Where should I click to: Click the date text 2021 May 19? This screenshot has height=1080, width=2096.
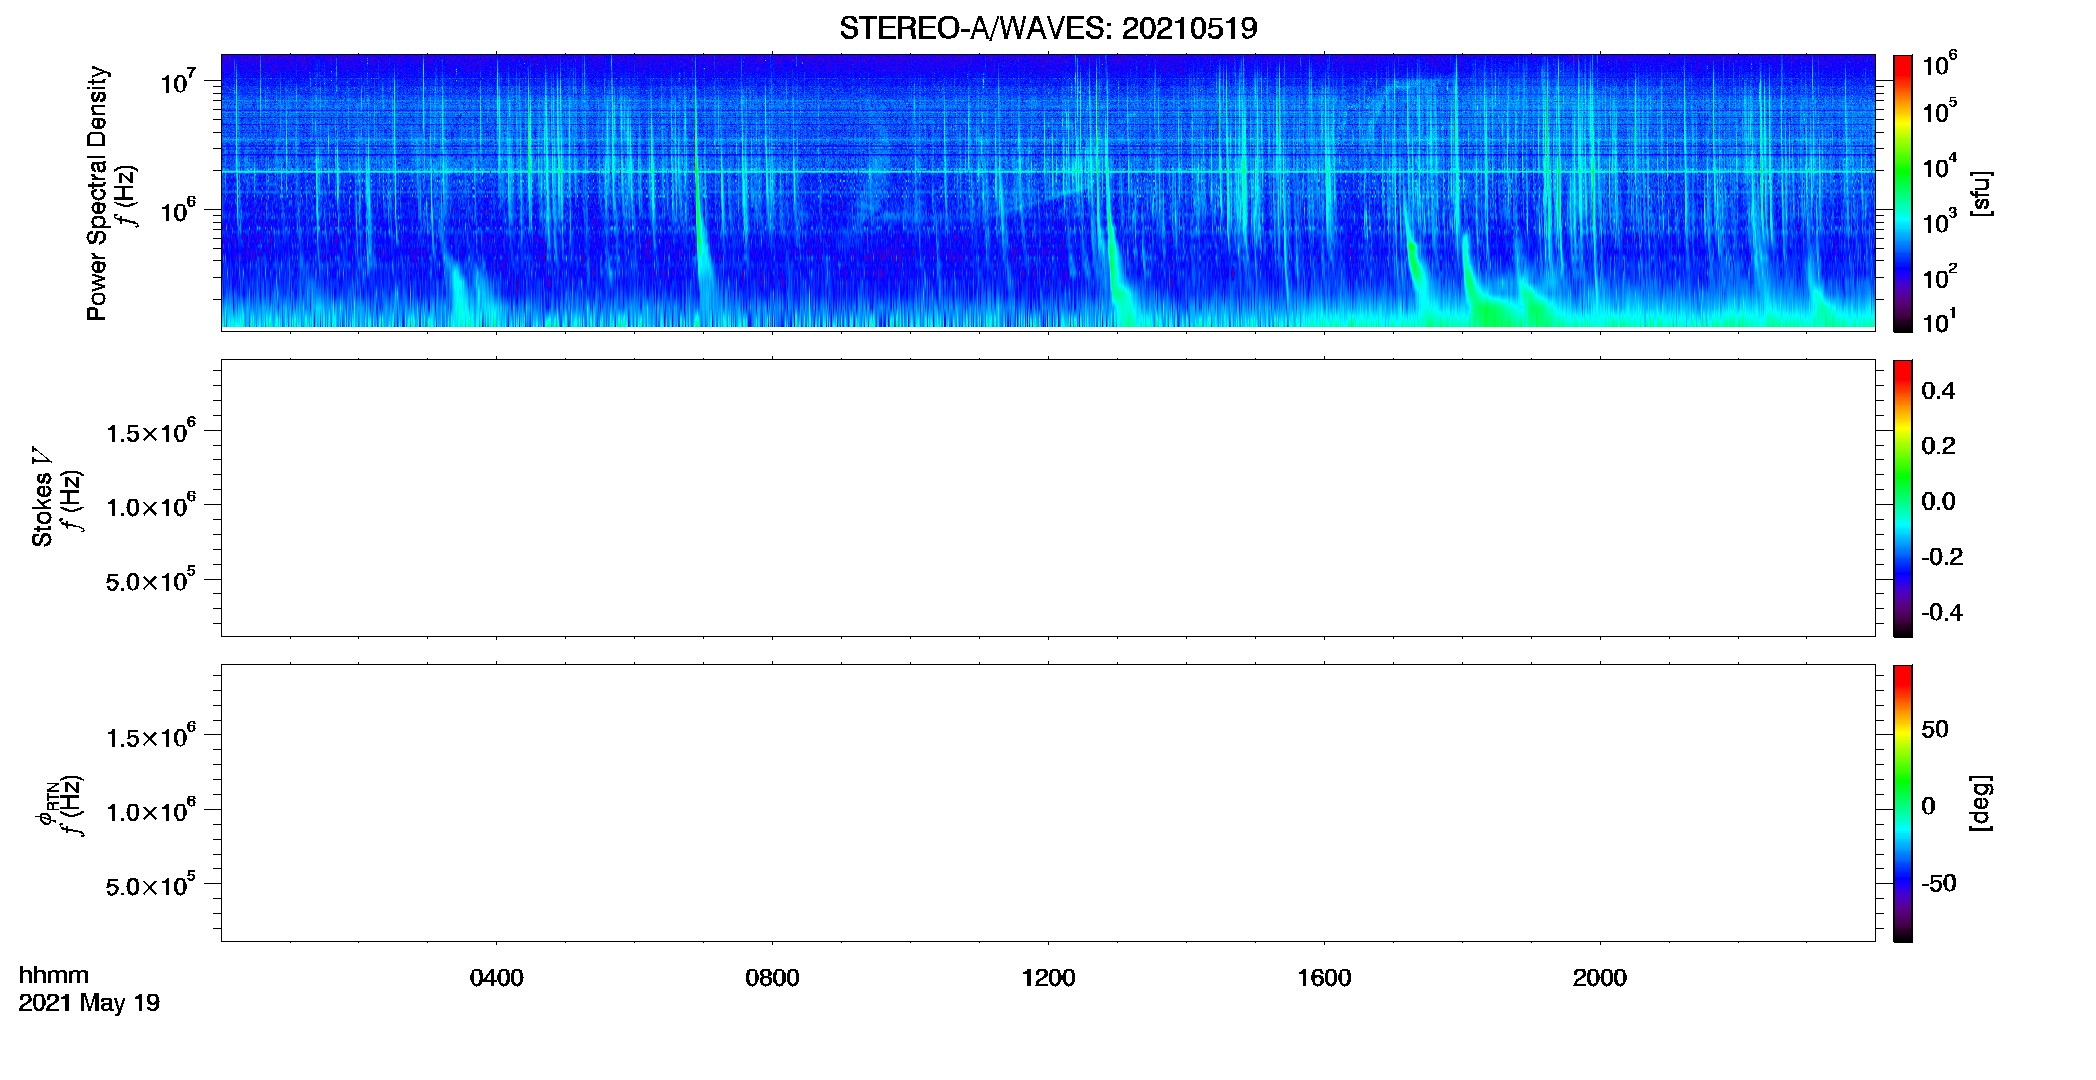(x=89, y=1003)
